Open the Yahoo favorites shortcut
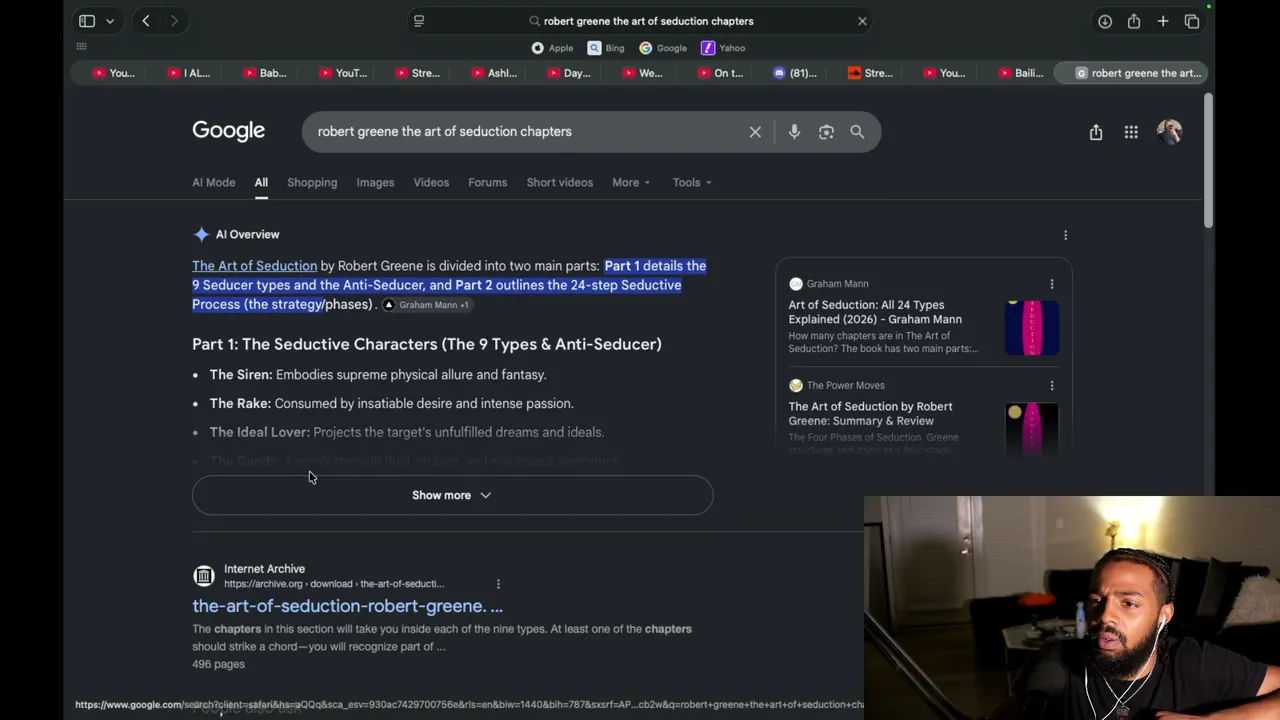 tap(723, 48)
